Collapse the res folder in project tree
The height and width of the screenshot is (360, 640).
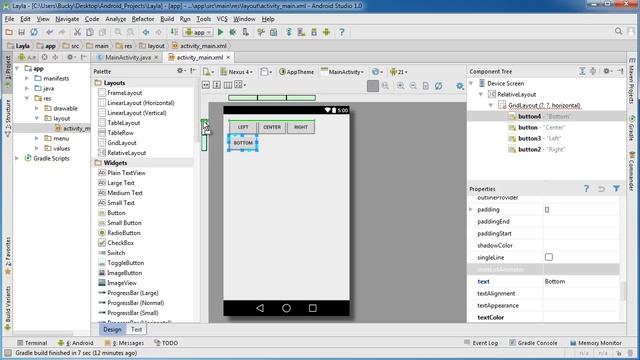(27, 98)
